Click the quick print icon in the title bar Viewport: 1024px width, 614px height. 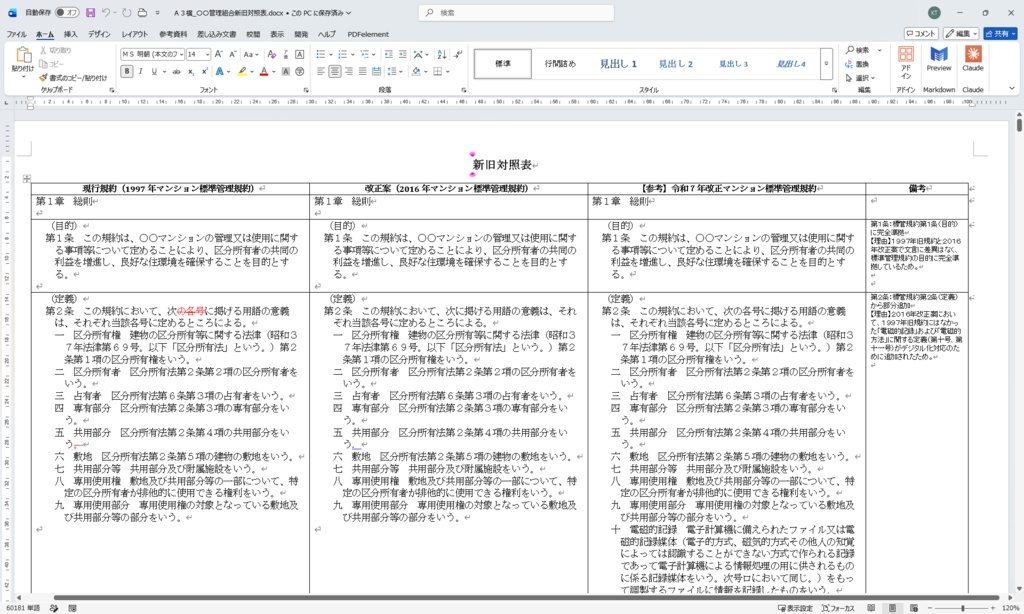[x=142, y=12]
